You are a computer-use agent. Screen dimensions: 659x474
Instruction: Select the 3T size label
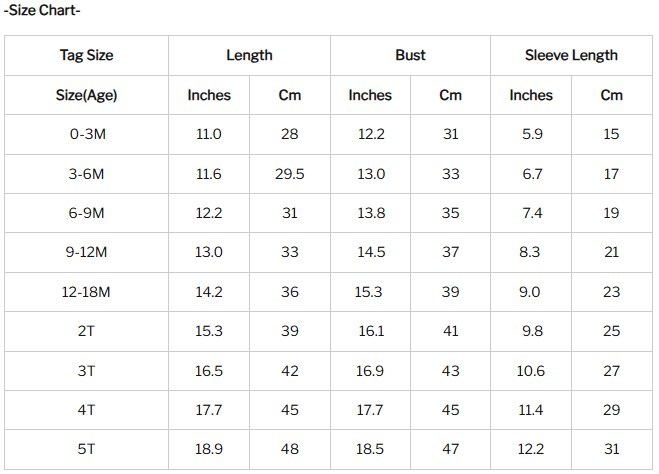tap(86, 371)
